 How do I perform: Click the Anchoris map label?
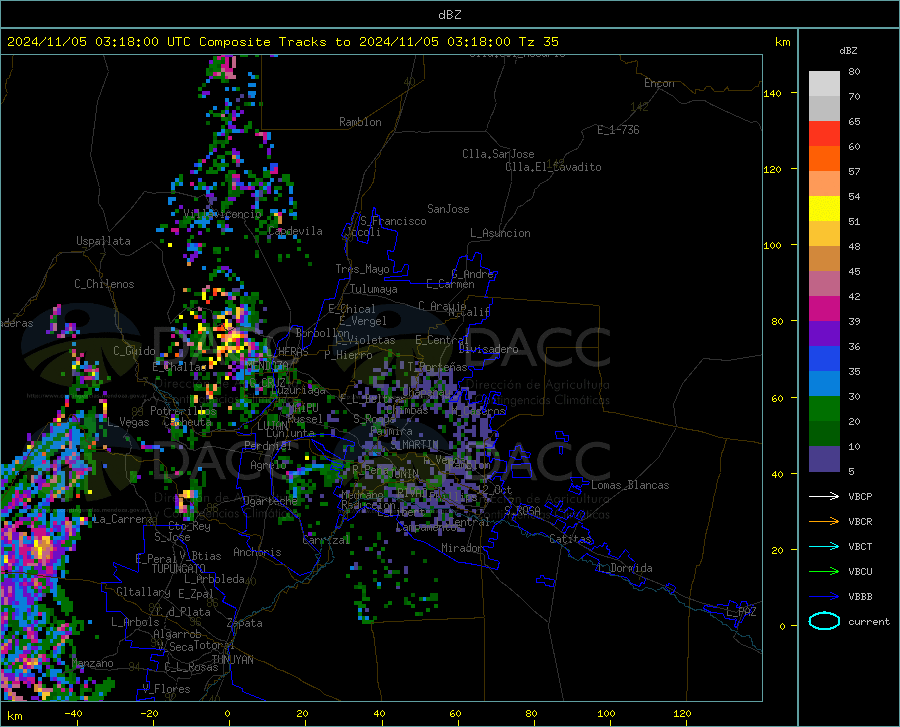pos(257,553)
